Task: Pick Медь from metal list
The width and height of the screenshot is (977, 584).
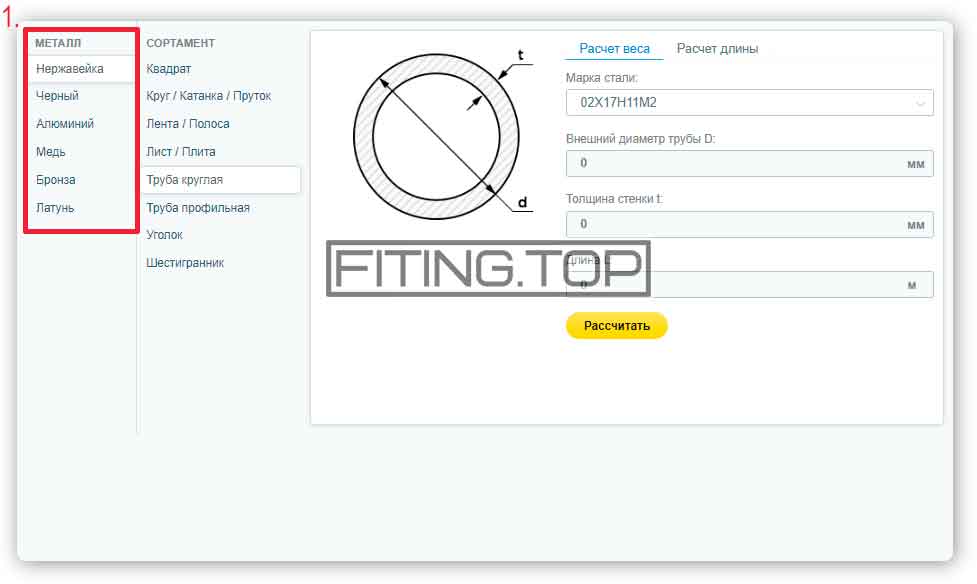Action: [x=50, y=151]
